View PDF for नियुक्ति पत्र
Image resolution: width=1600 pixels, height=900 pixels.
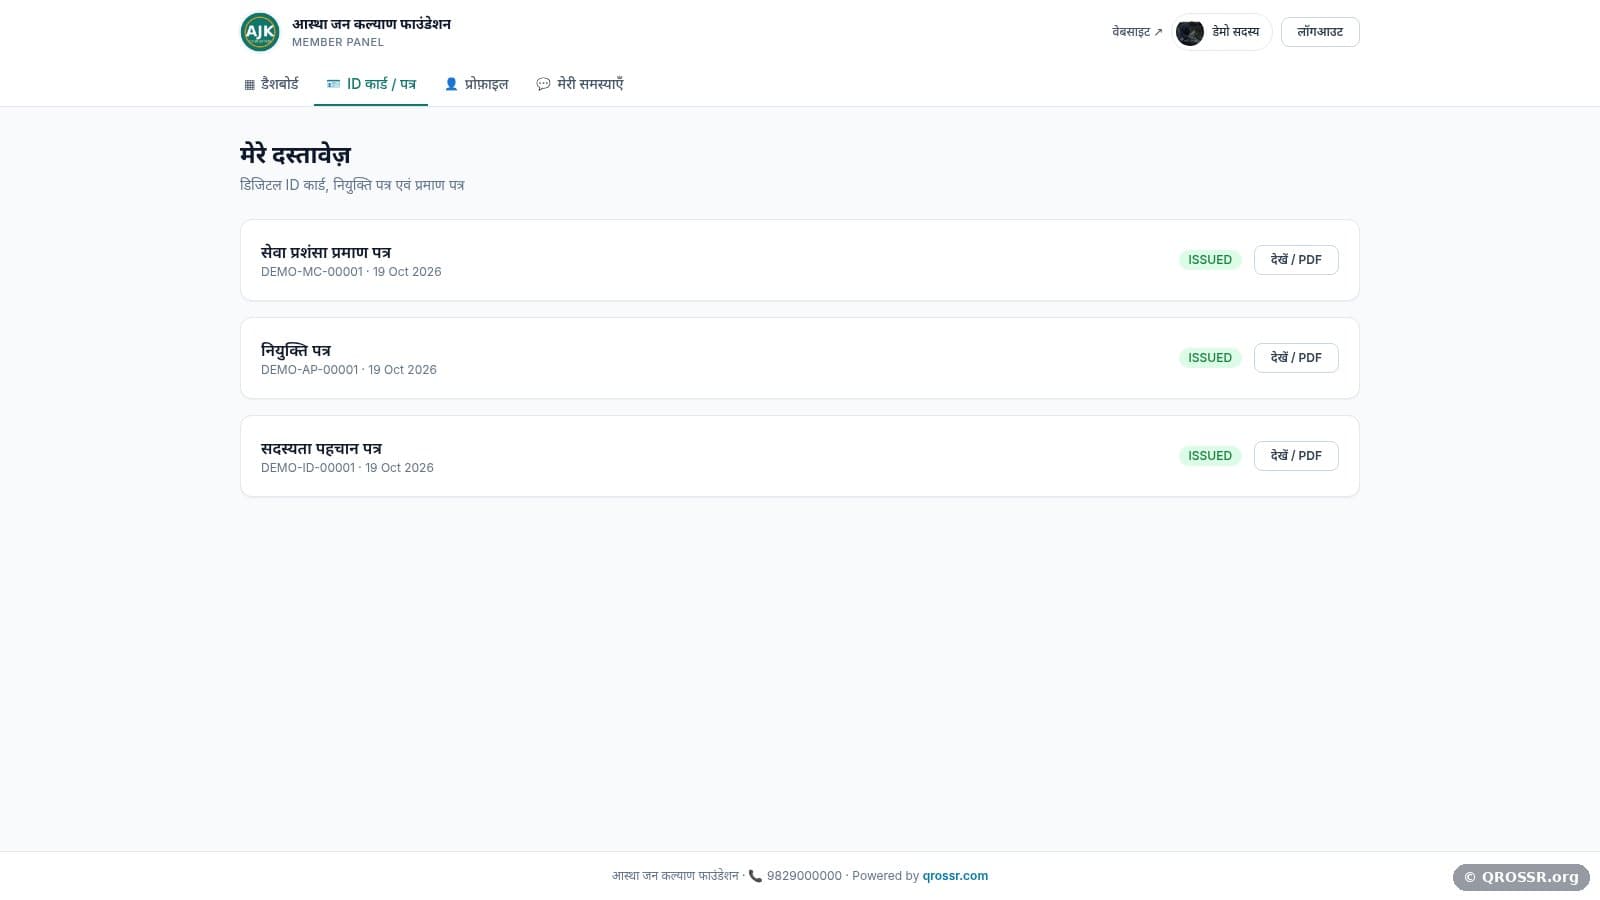(1296, 358)
